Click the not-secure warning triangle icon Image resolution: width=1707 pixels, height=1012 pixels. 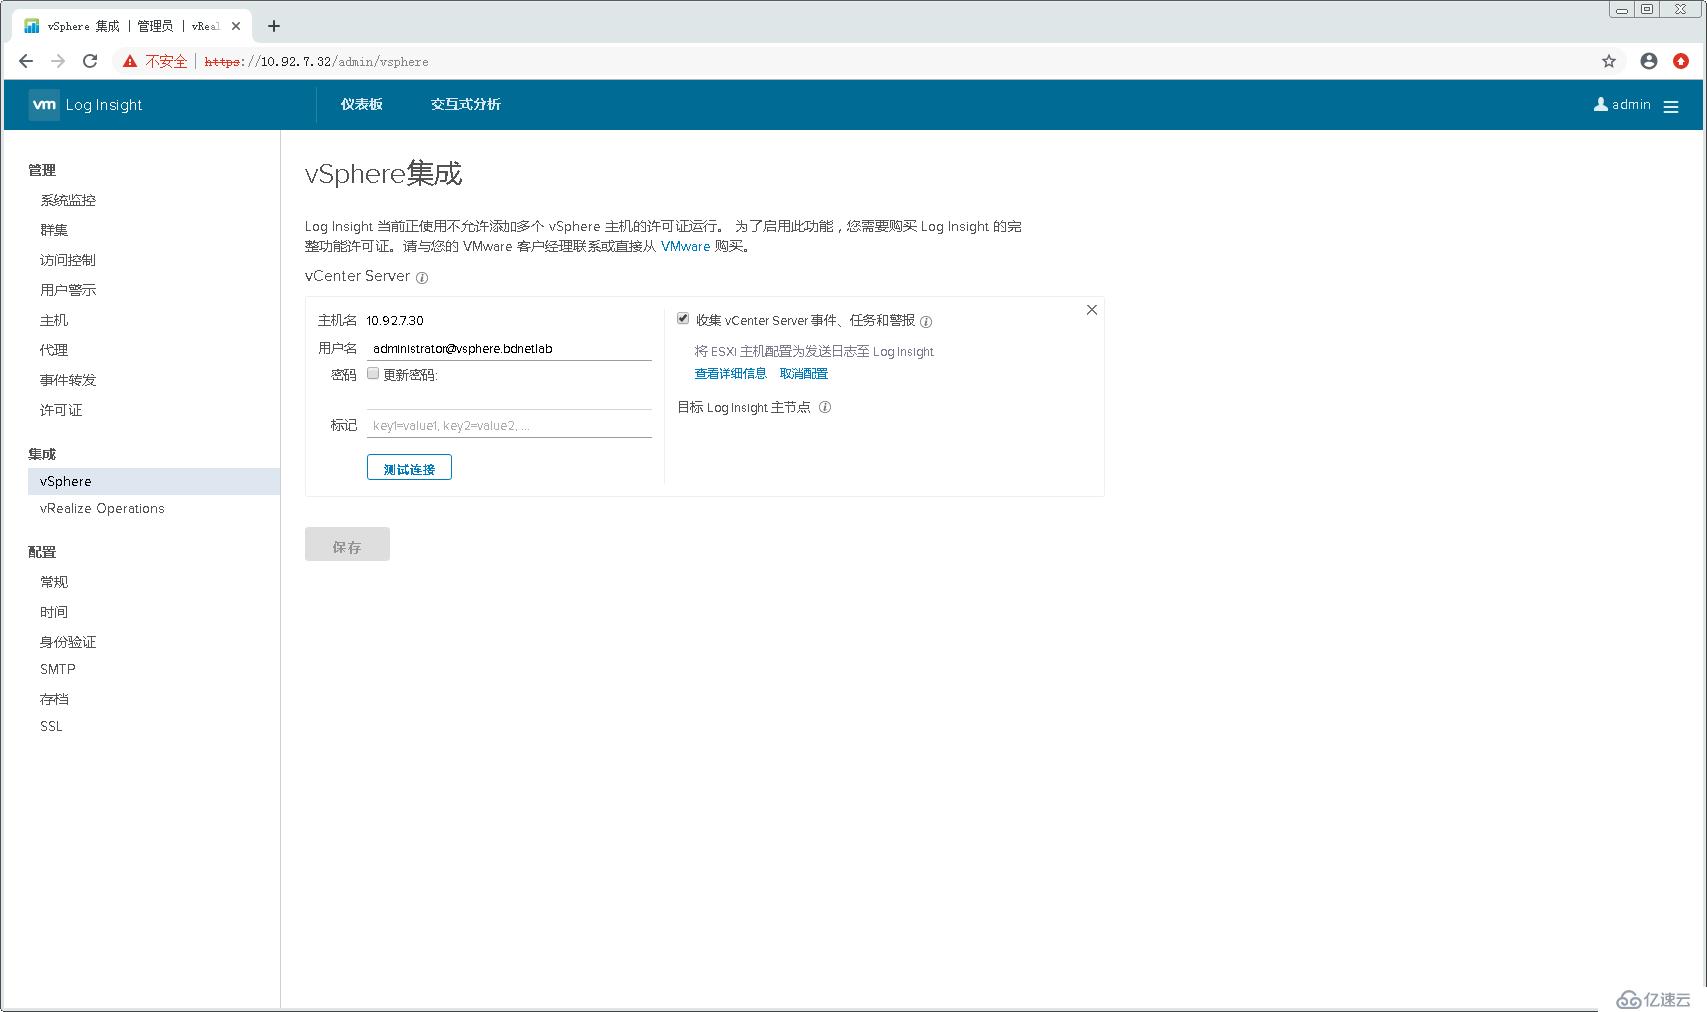(x=130, y=61)
